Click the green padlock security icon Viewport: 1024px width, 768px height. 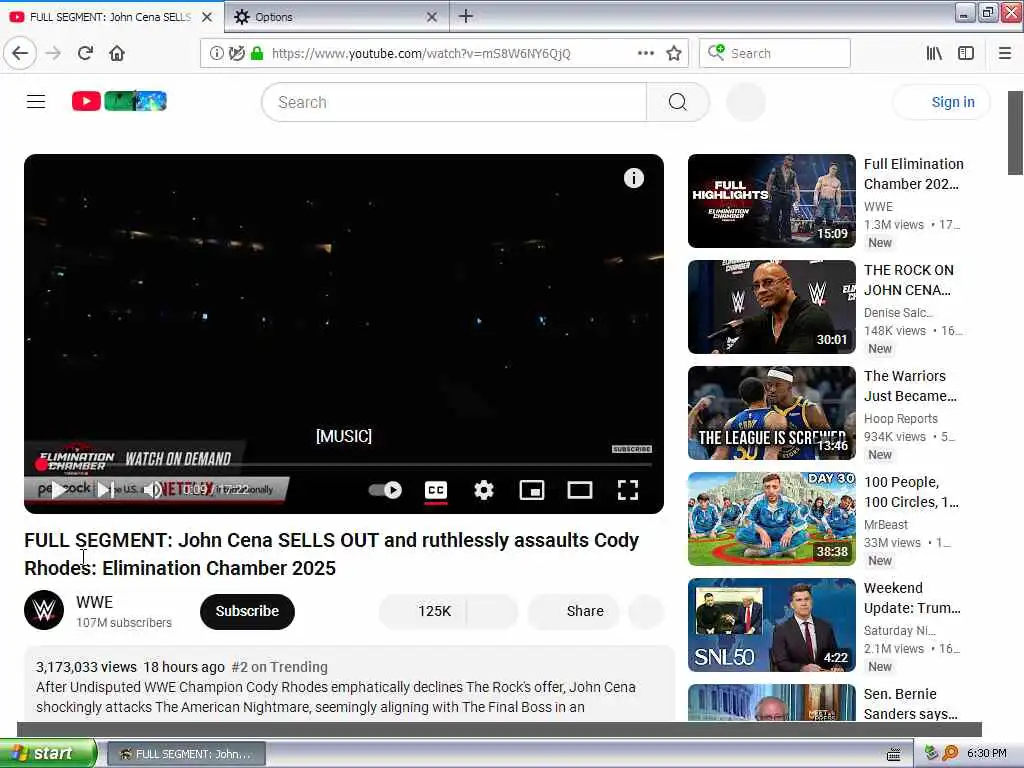click(x=257, y=54)
